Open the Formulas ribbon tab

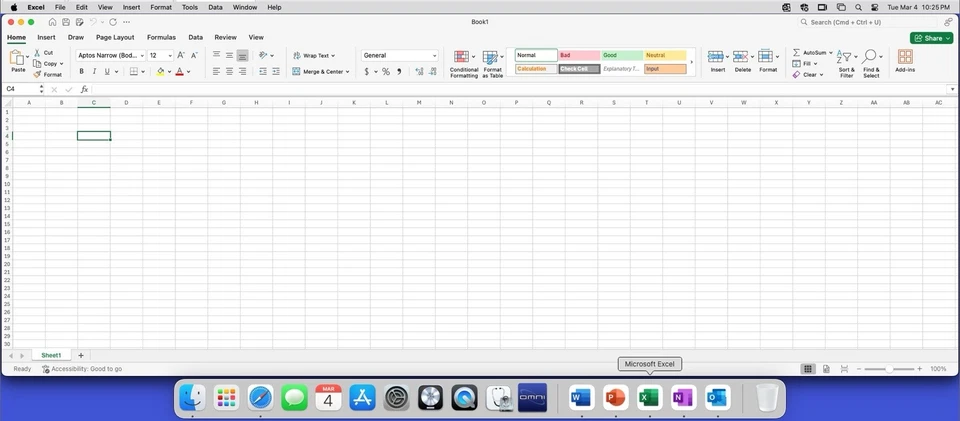click(x=161, y=37)
